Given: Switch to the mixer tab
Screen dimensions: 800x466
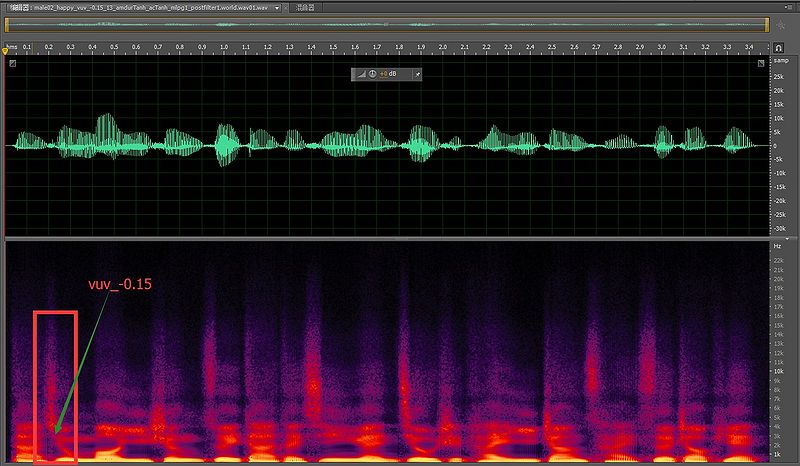Looking at the screenshot, I should click(x=313, y=6).
